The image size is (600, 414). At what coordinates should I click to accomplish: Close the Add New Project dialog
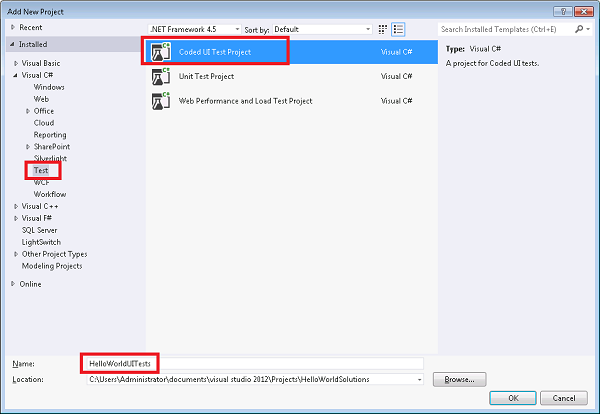click(x=586, y=8)
